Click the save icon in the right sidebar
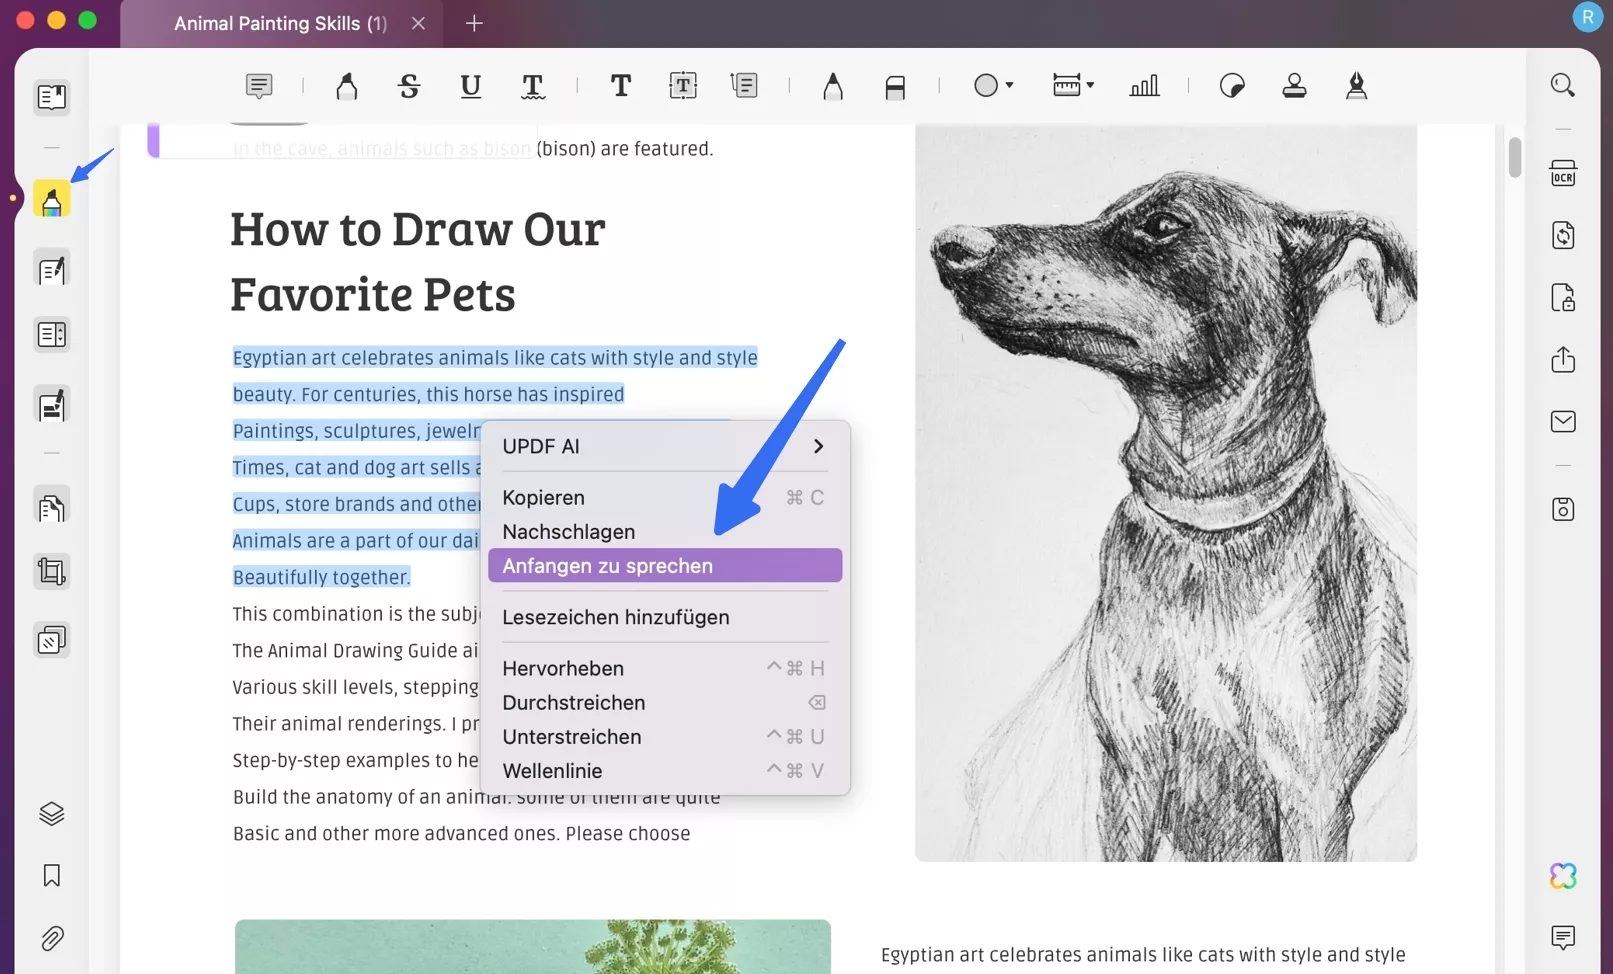Viewport: 1613px width, 974px height. [x=1564, y=509]
